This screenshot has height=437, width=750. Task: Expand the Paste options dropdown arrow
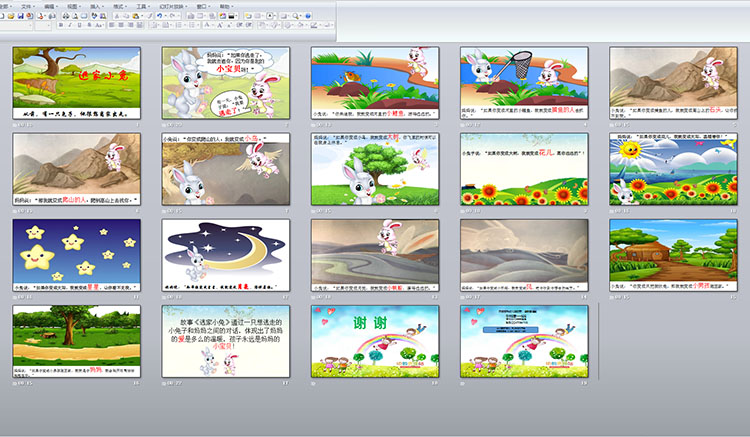[x=142, y=16]
